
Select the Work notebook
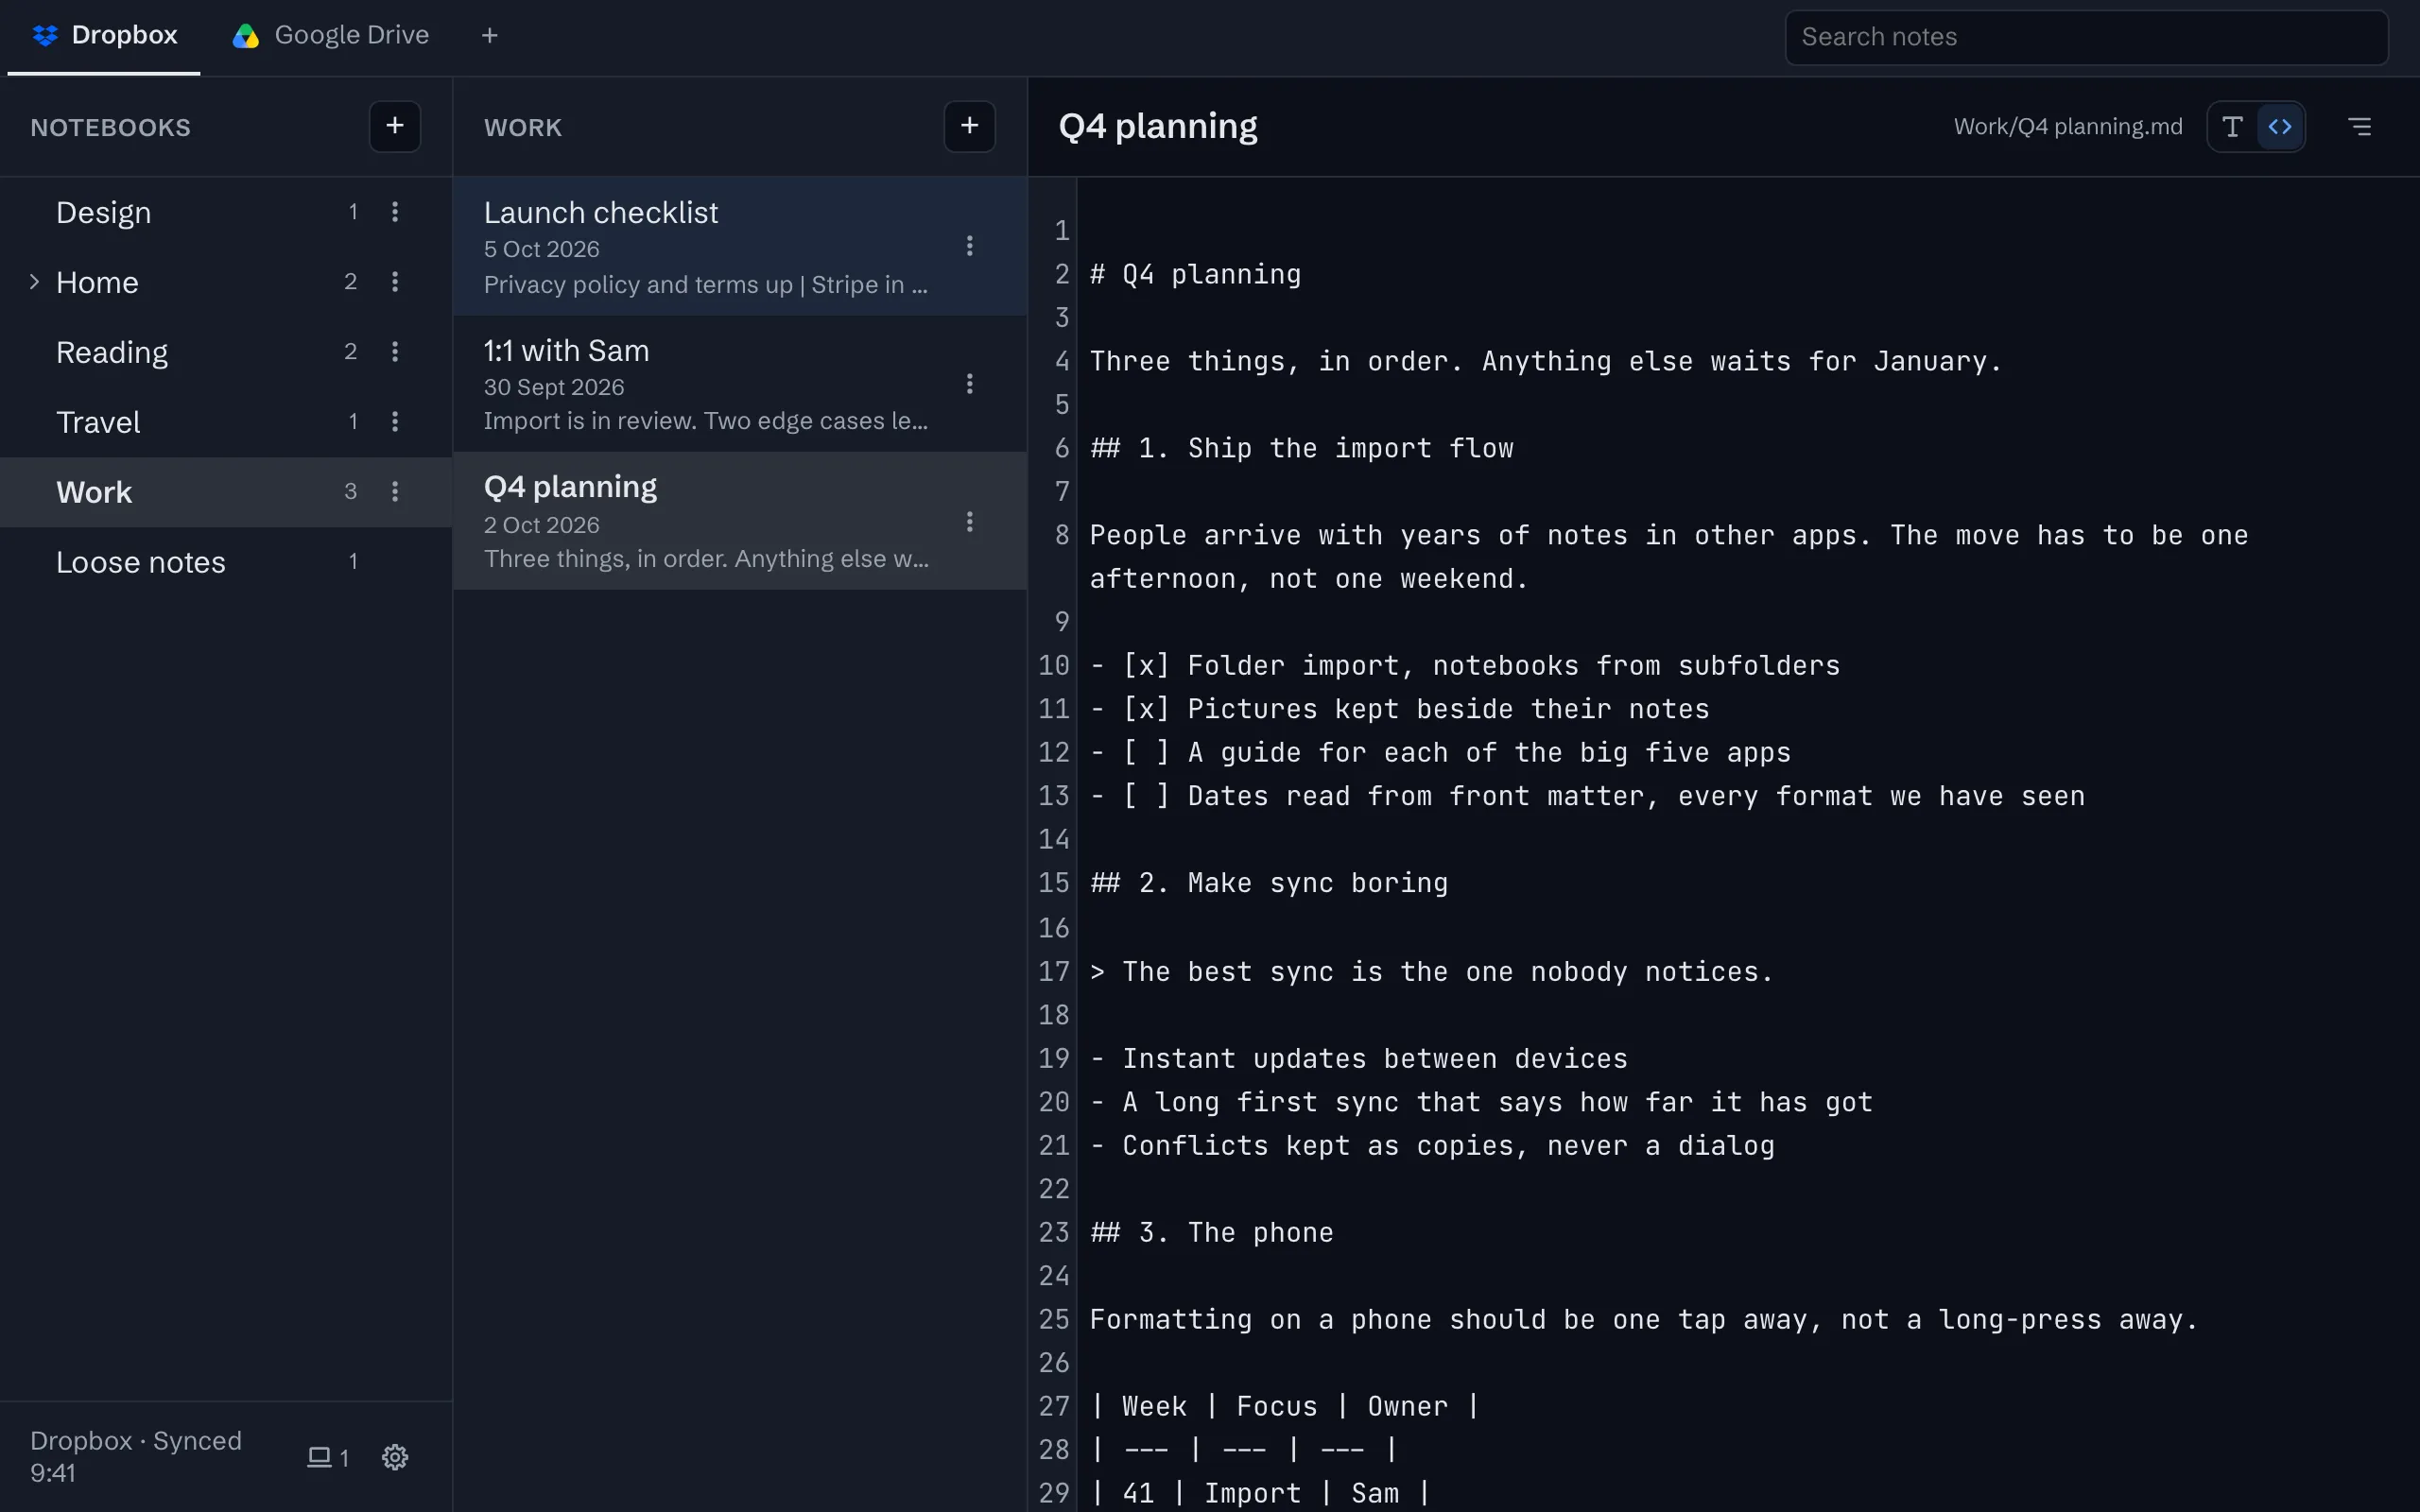point(226,492)
